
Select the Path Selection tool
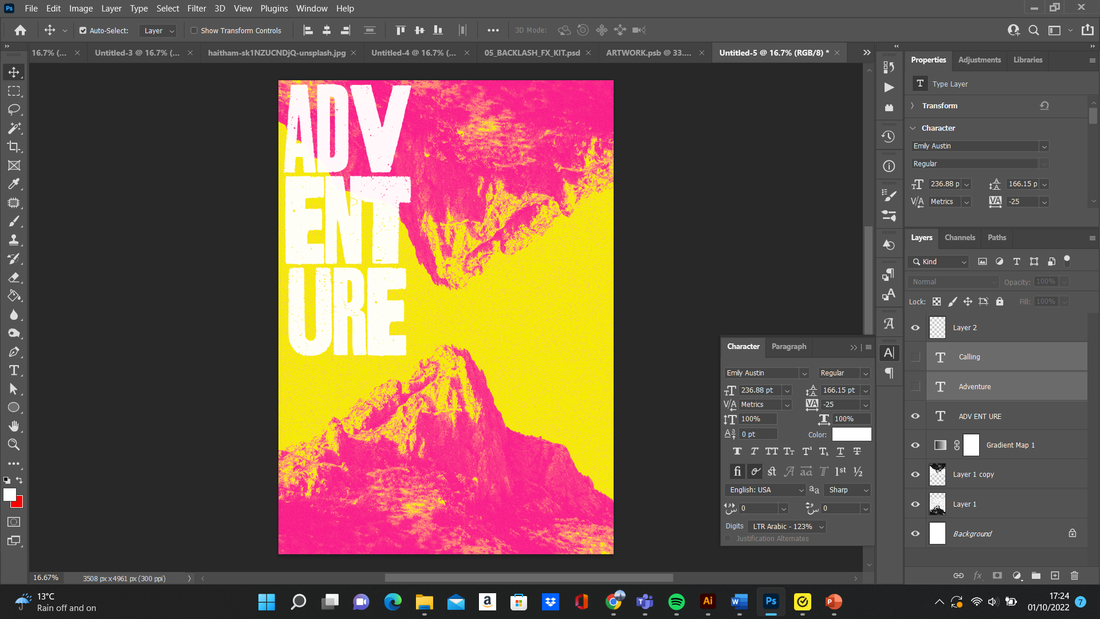click(14, 389)
